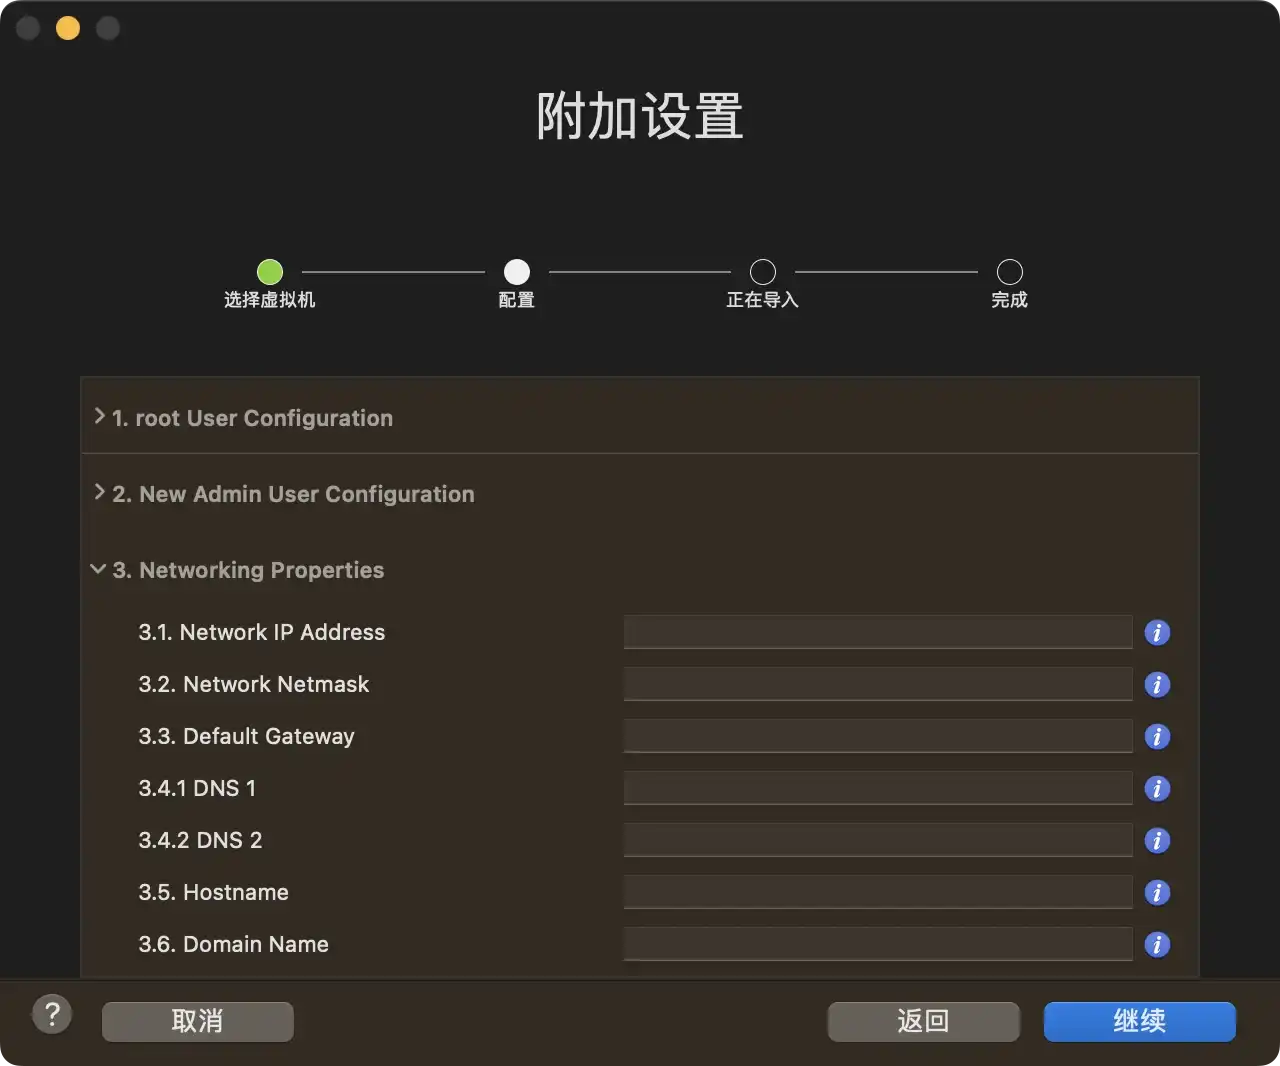Click the DNS 1 text field
Viewport: 1280px width, 1066px height.
[x=877, y=788]
